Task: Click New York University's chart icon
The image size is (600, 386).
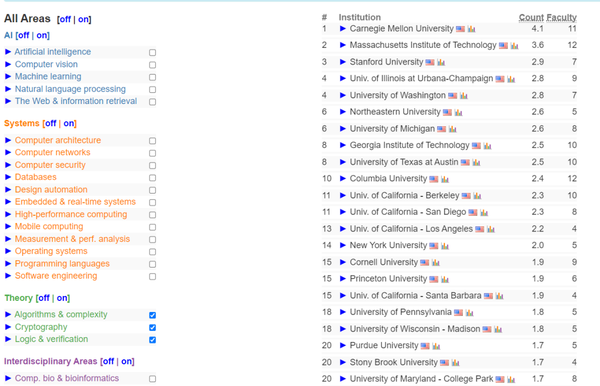Action: [x=445, y=246]
